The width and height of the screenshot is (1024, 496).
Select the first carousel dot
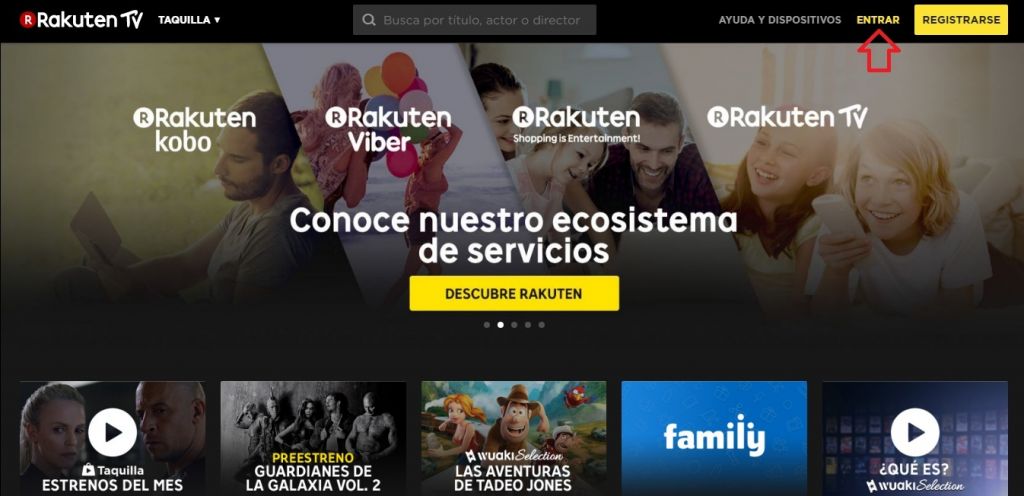coord(487,324)
